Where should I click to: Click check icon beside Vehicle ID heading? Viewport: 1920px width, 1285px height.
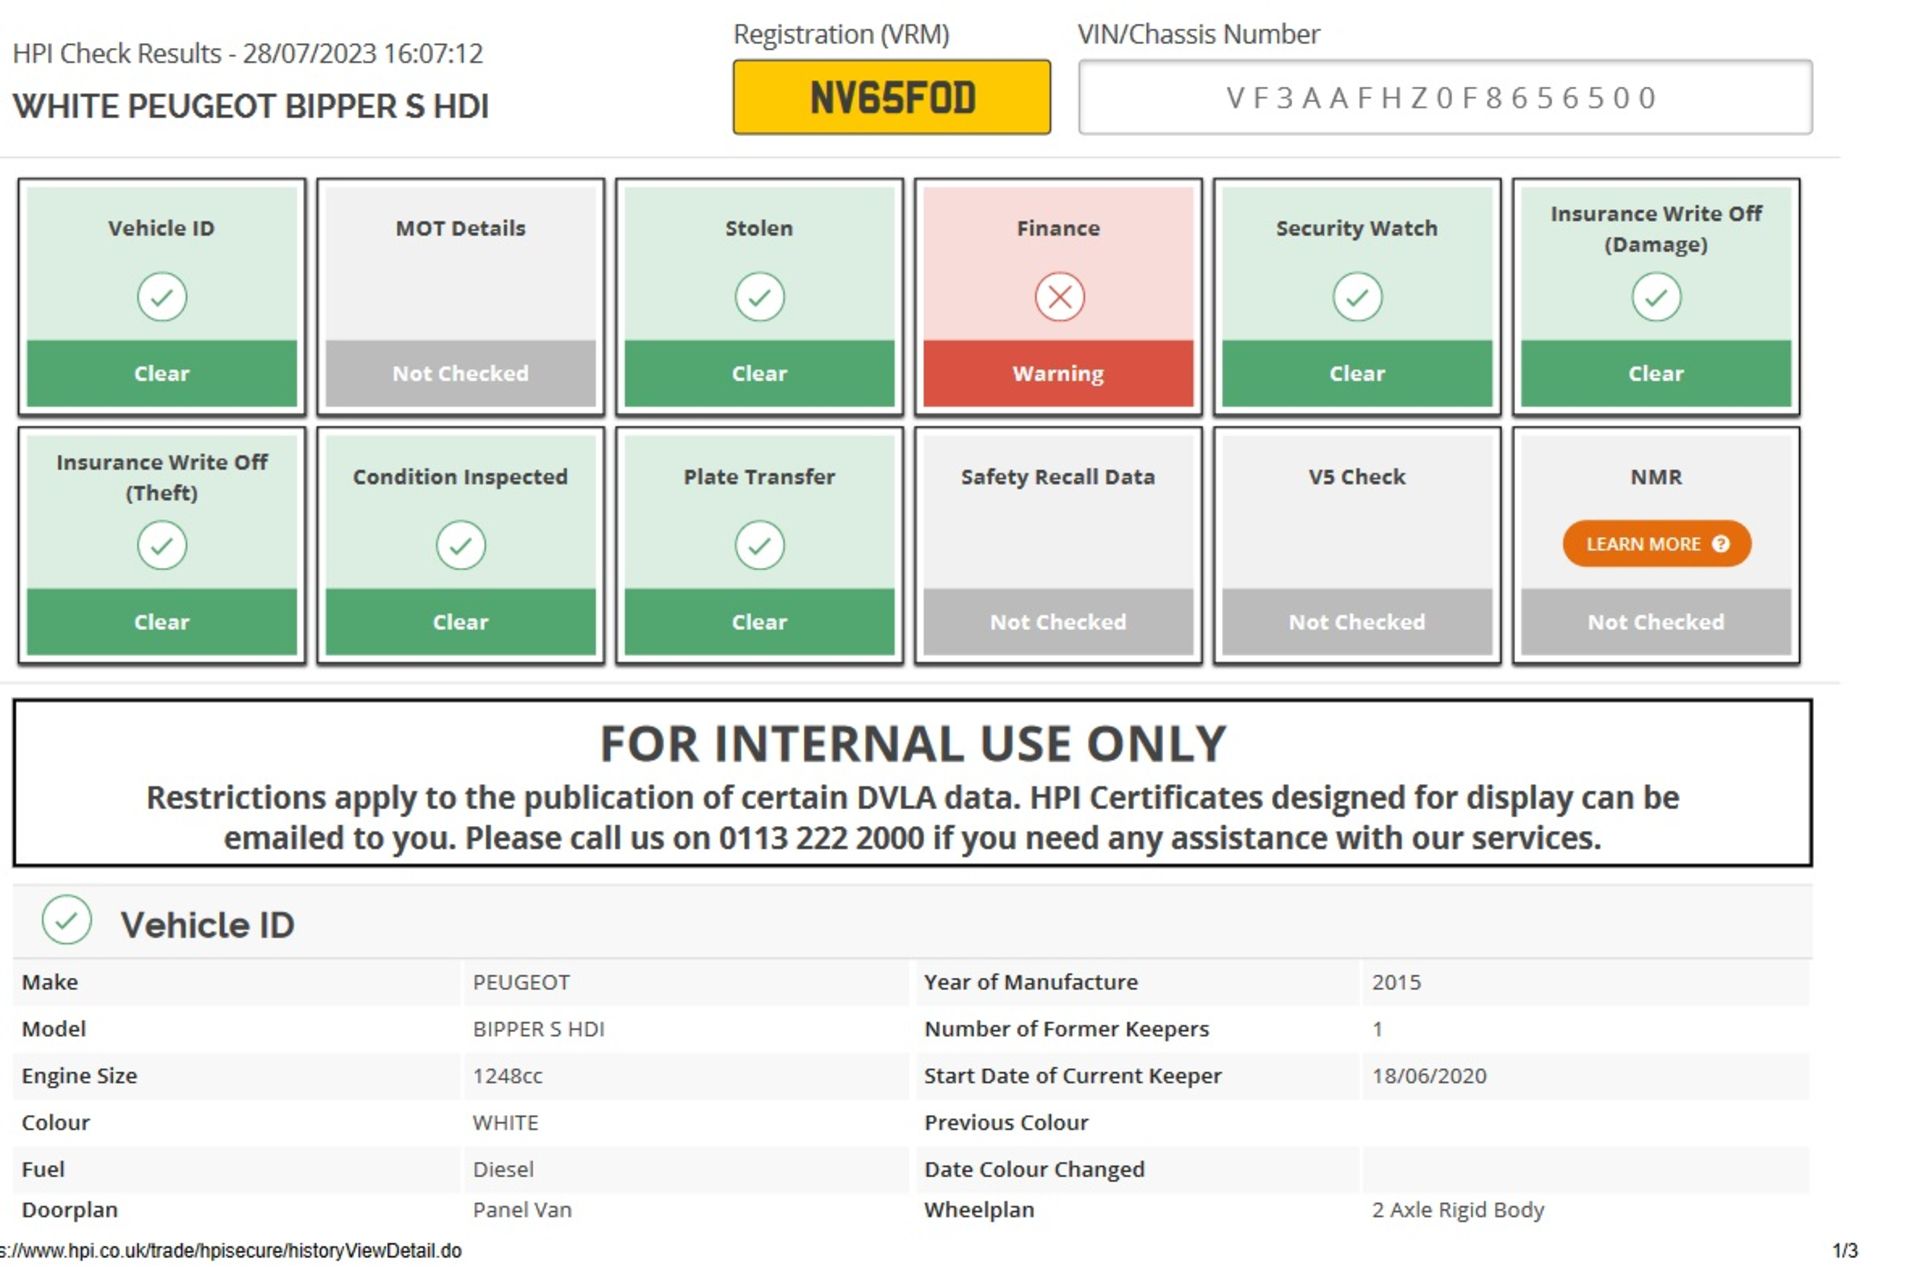tap(67, 920)
